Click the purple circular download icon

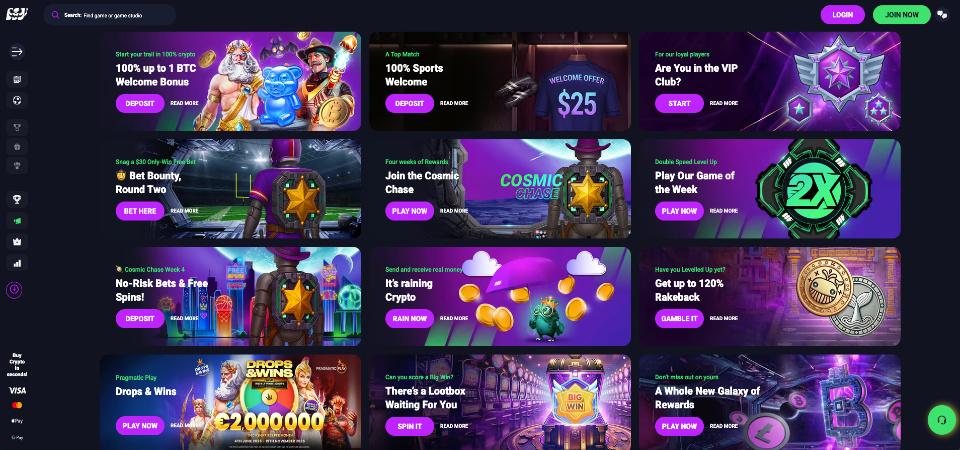[x=14, y=290]
